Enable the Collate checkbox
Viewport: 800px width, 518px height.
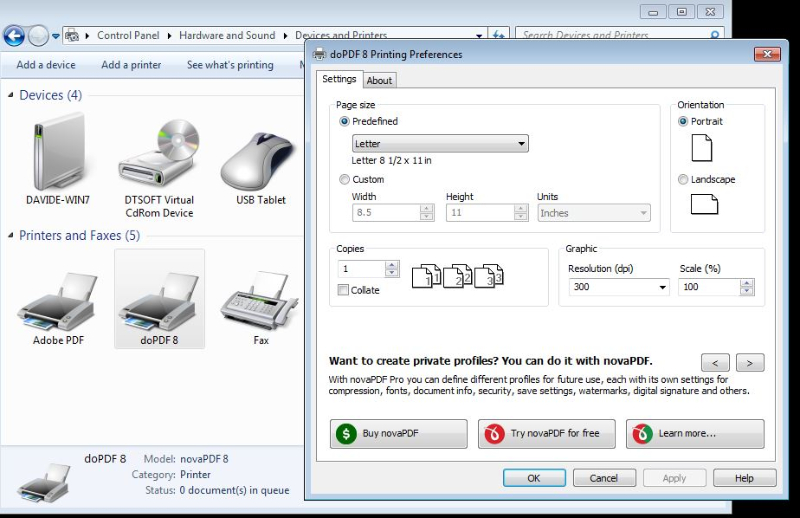tap(344, 290)
